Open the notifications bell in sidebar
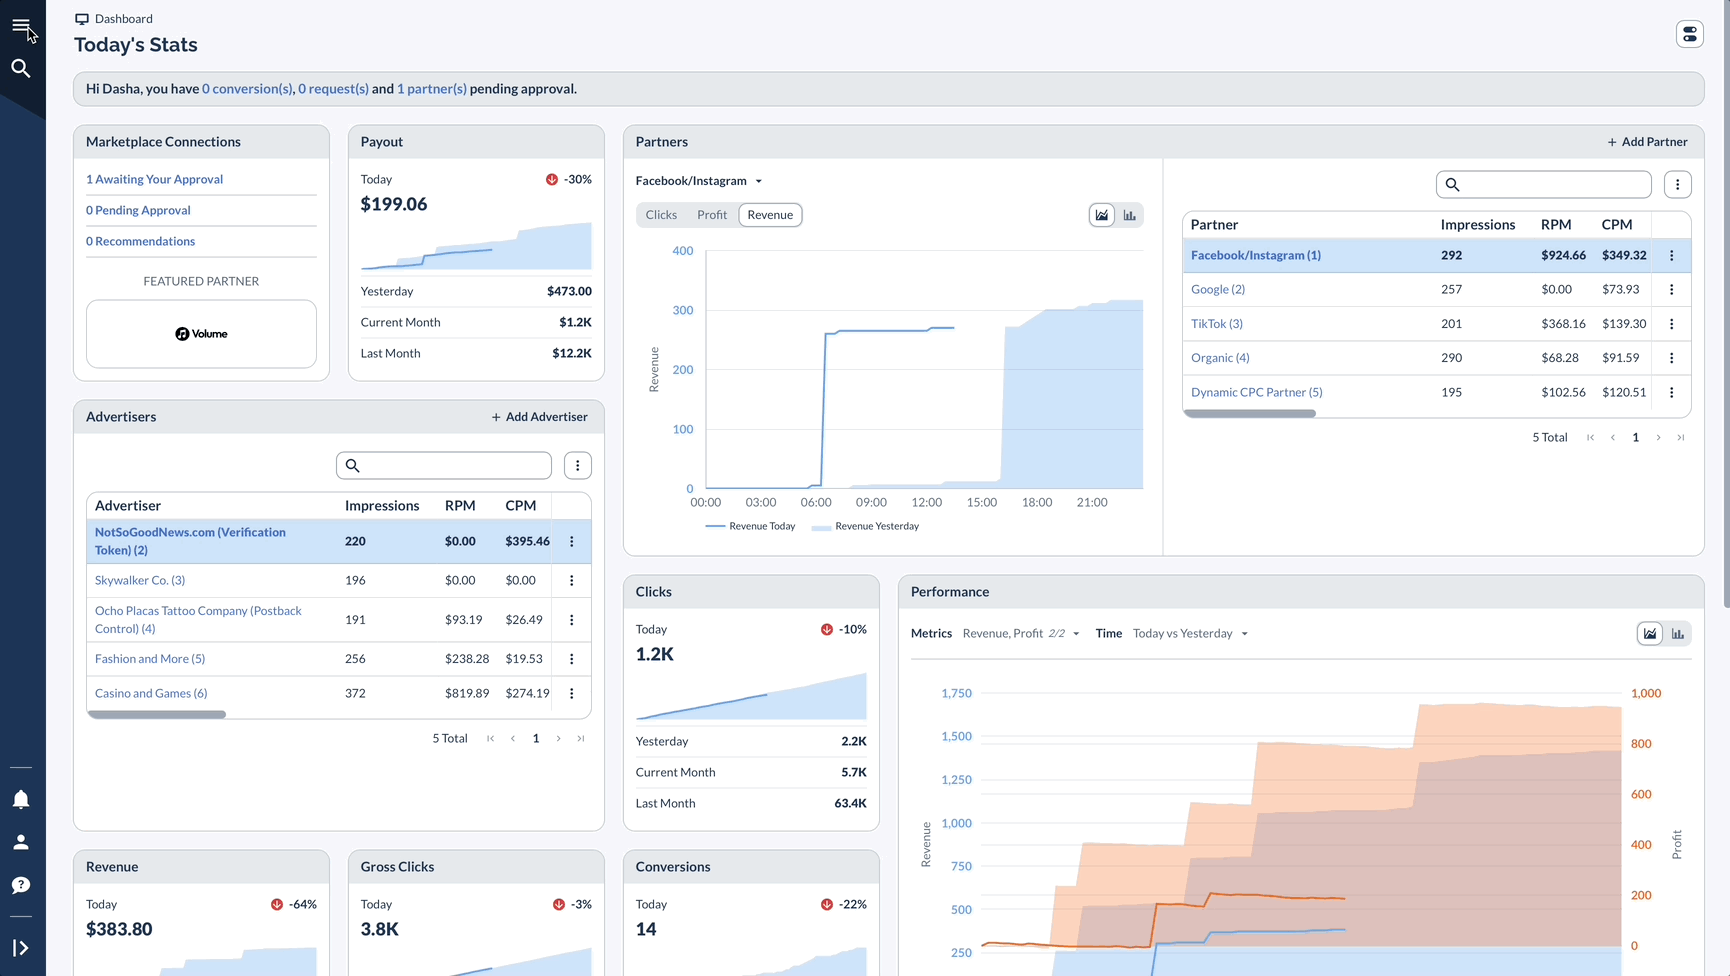1730x976 pixels. coord(21,799)
